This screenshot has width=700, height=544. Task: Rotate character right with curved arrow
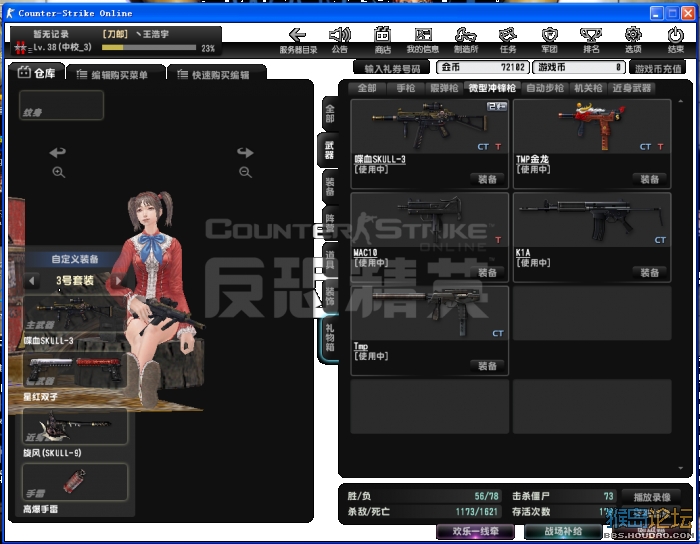click(x=245, y=153)
